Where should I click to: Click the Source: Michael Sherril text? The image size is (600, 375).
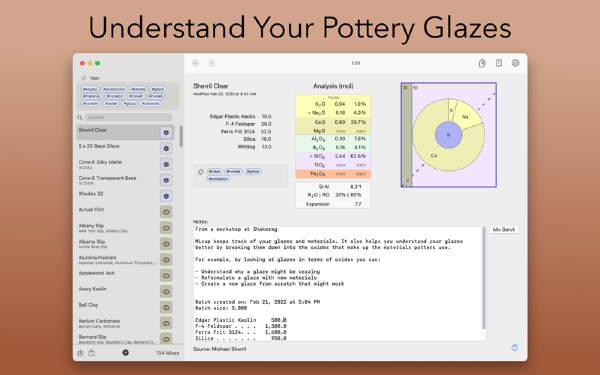(x=220, y=349)
